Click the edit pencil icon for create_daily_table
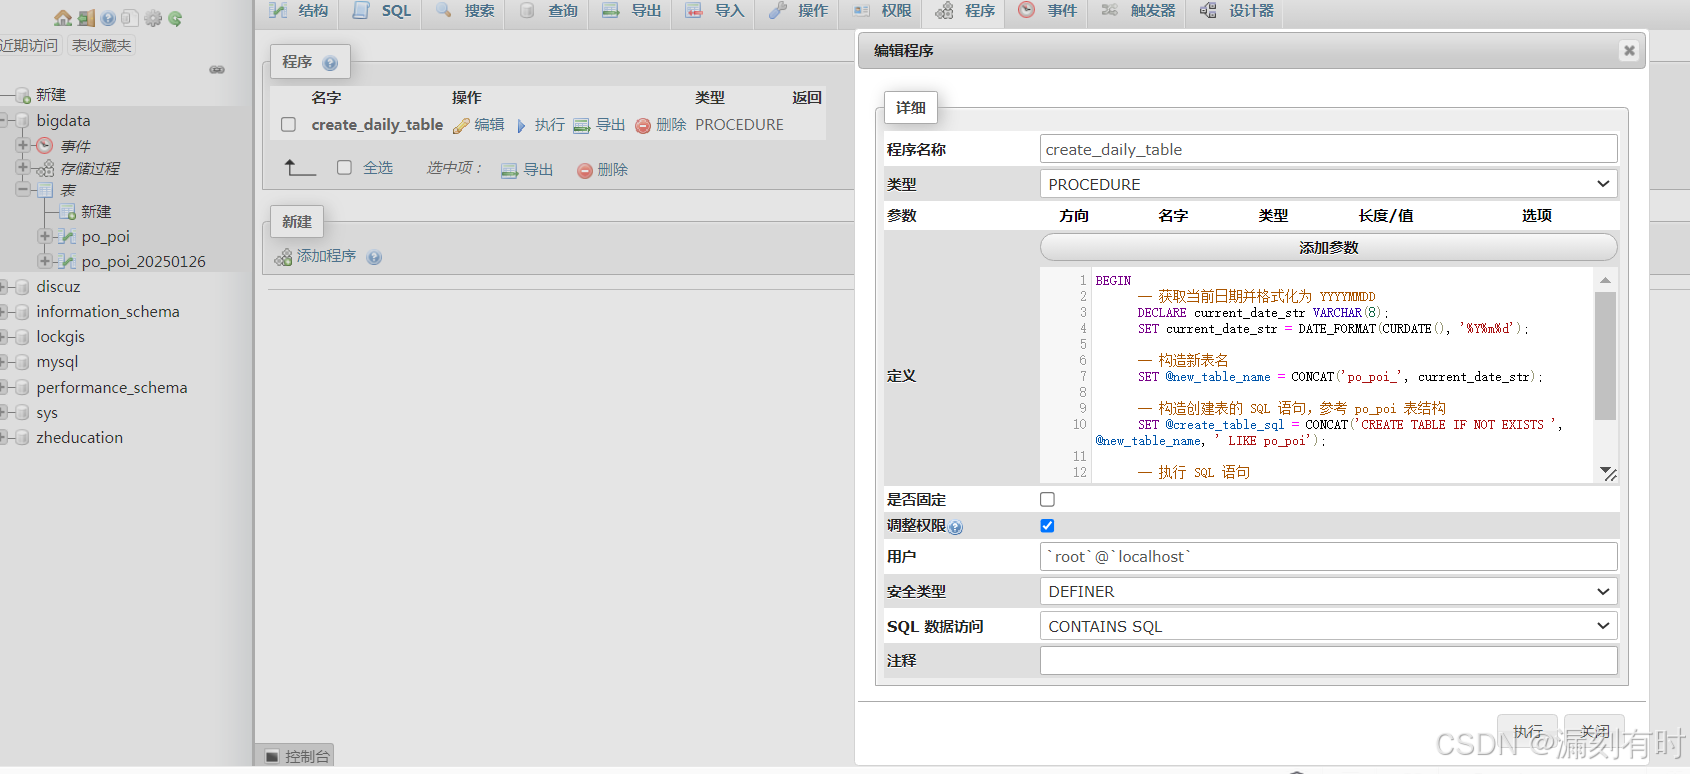The height and width of the screenshot is (774, 1690). pyautogui.click(x=461, y=126)
